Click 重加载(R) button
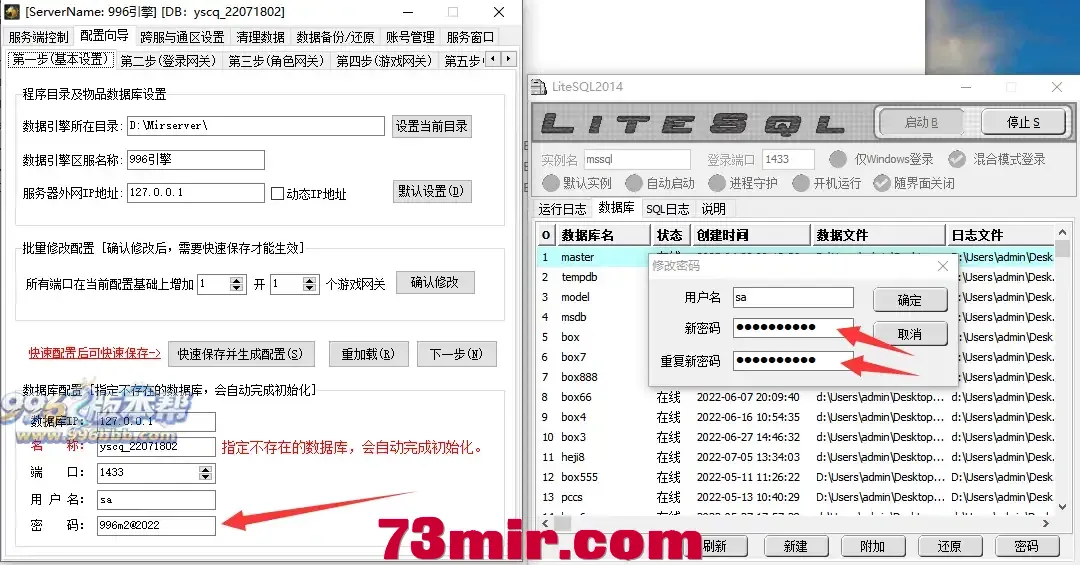1080x565 pixels. point(368,354)
